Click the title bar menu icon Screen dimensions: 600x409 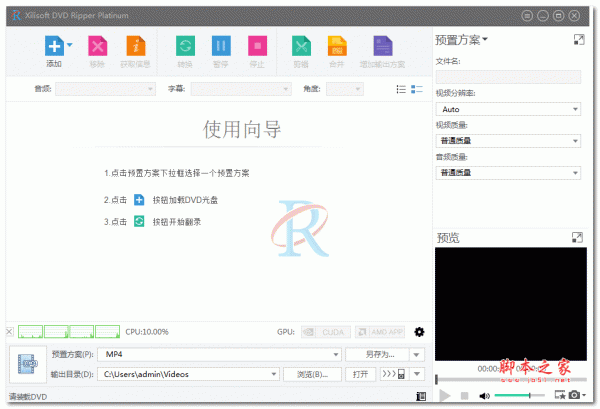pyautogui.click(x=527, y=16)
